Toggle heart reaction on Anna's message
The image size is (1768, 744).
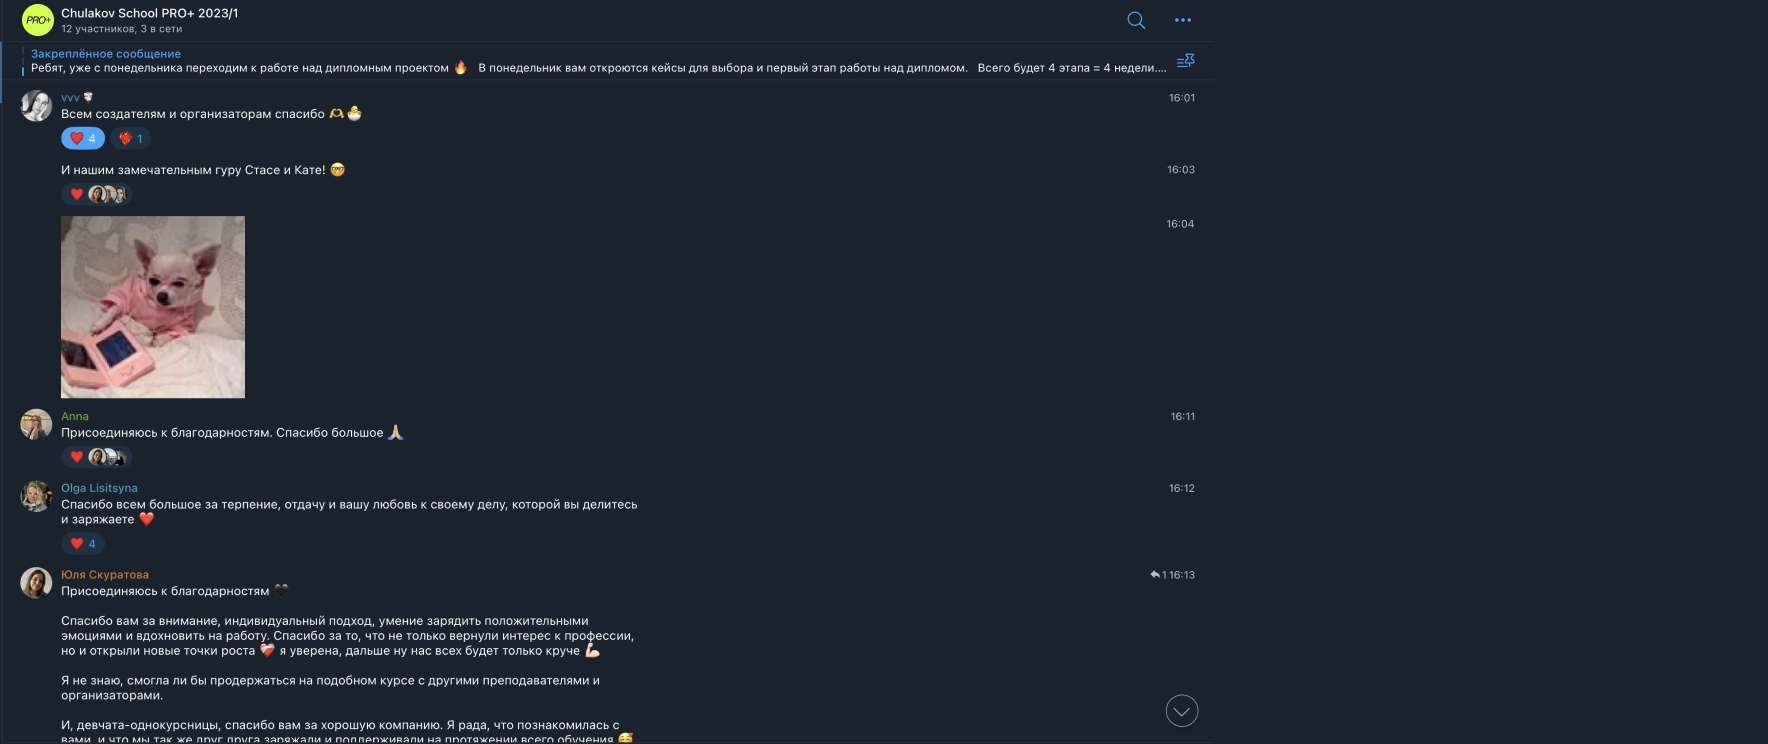[x=97, y=457]
